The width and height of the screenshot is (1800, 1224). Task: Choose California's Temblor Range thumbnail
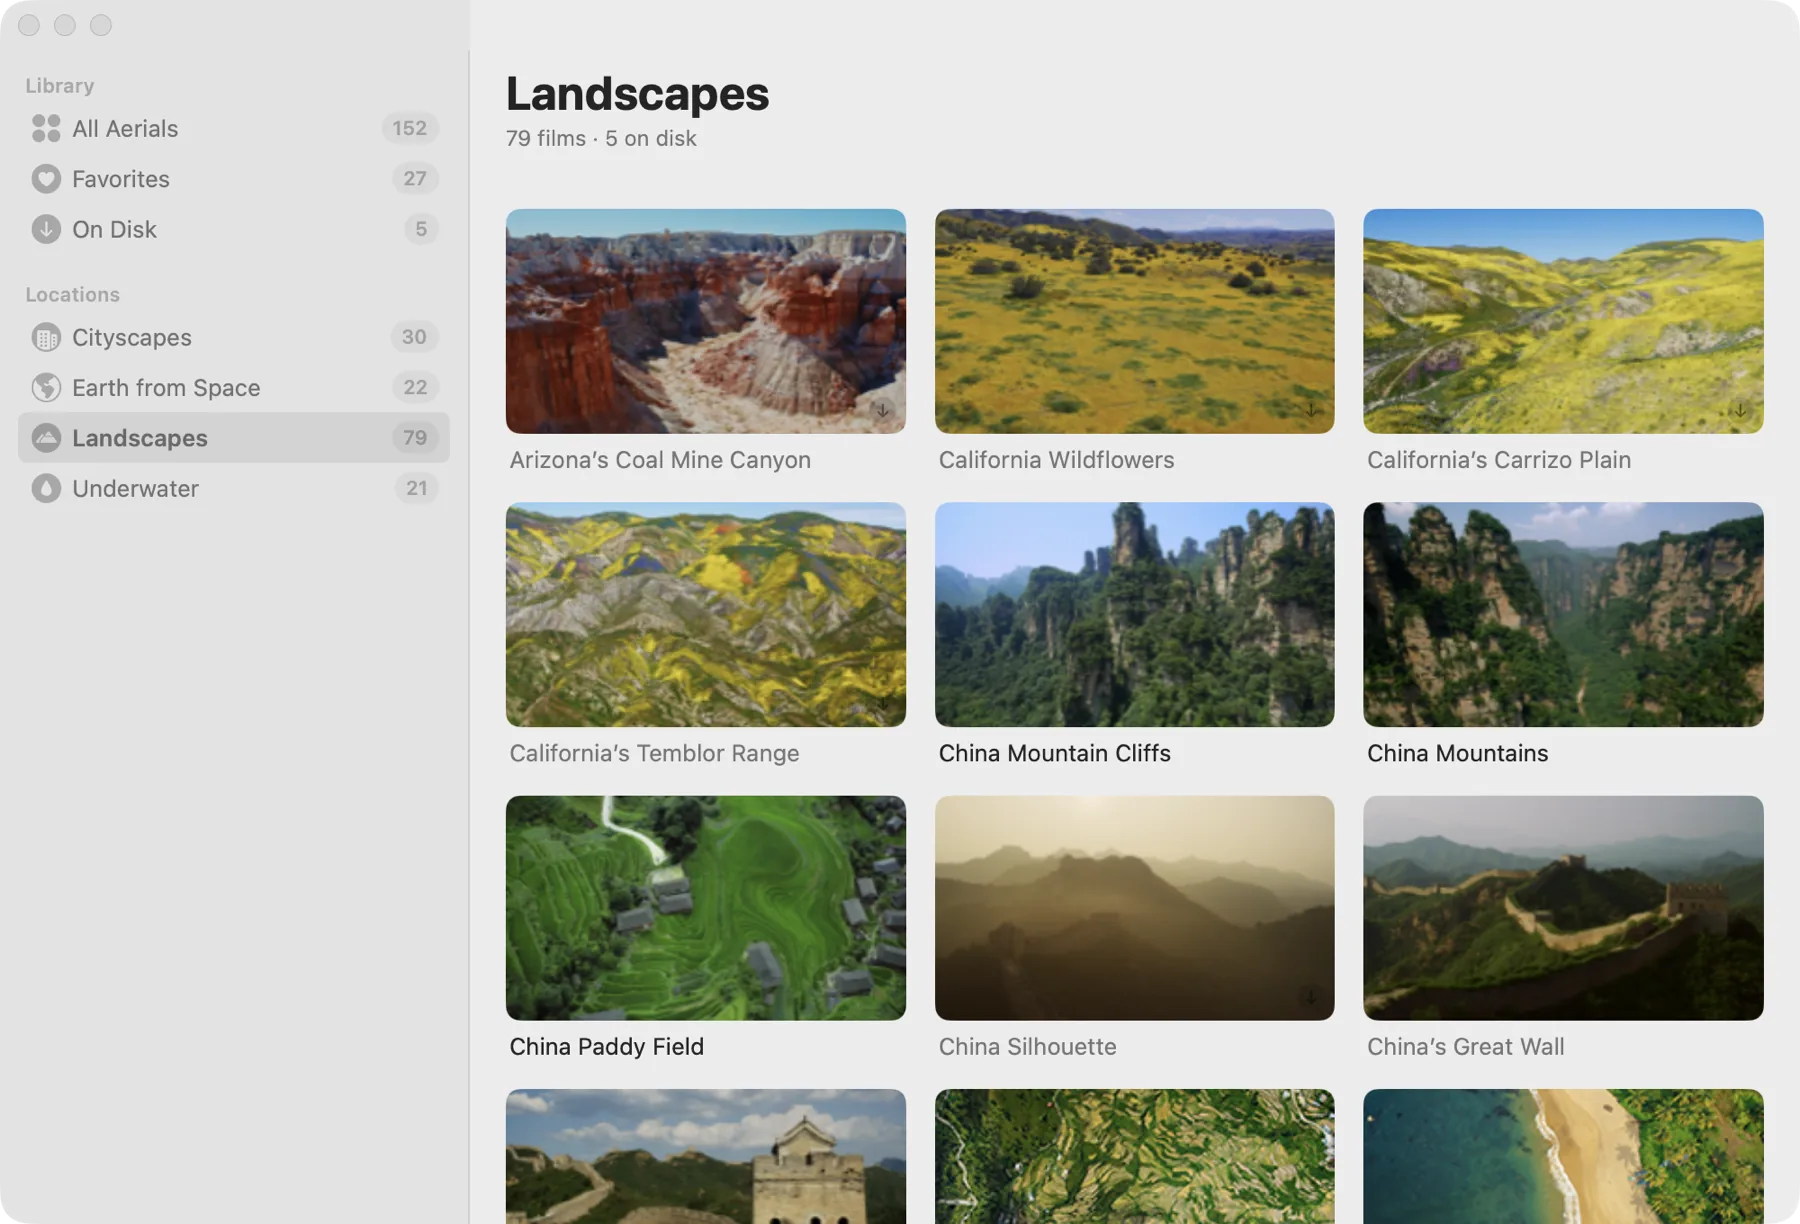706,614
